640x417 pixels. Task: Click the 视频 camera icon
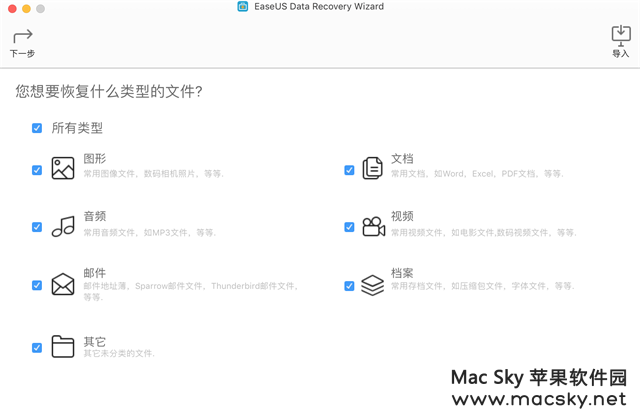(x=373, y=226)
